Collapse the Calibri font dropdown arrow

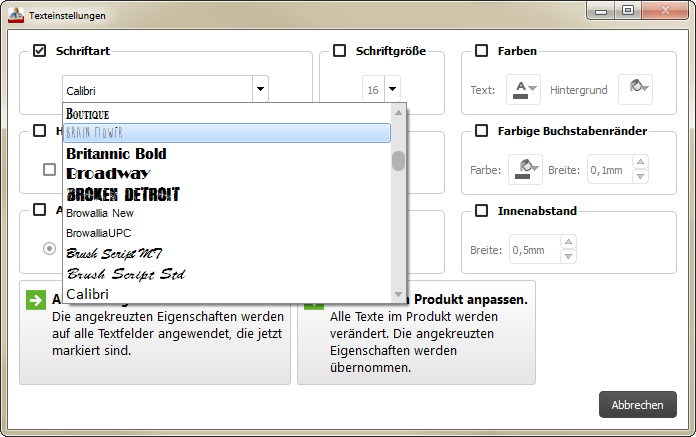[261, 89]
